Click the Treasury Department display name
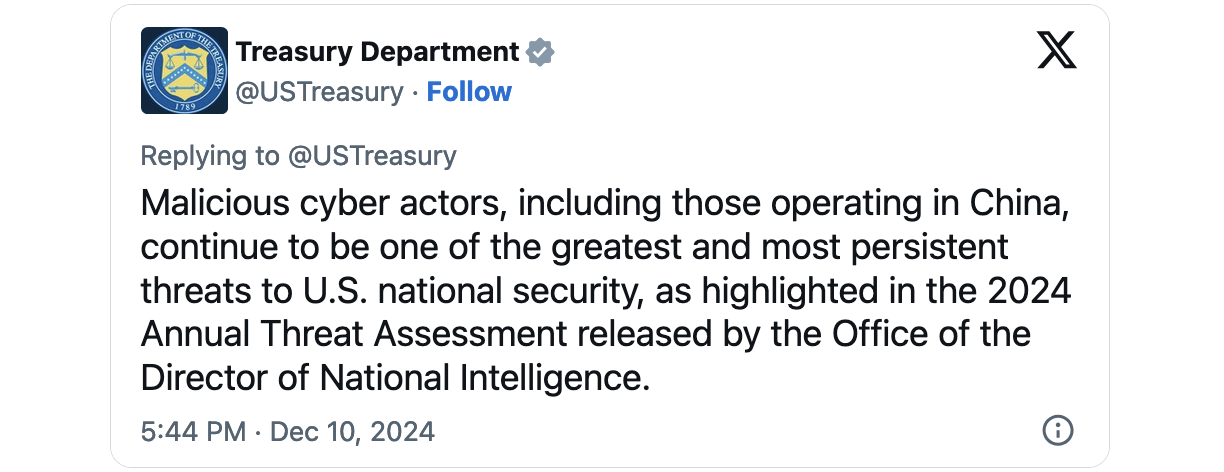This screenshot has width=1224, height=472. click(377, 51)
